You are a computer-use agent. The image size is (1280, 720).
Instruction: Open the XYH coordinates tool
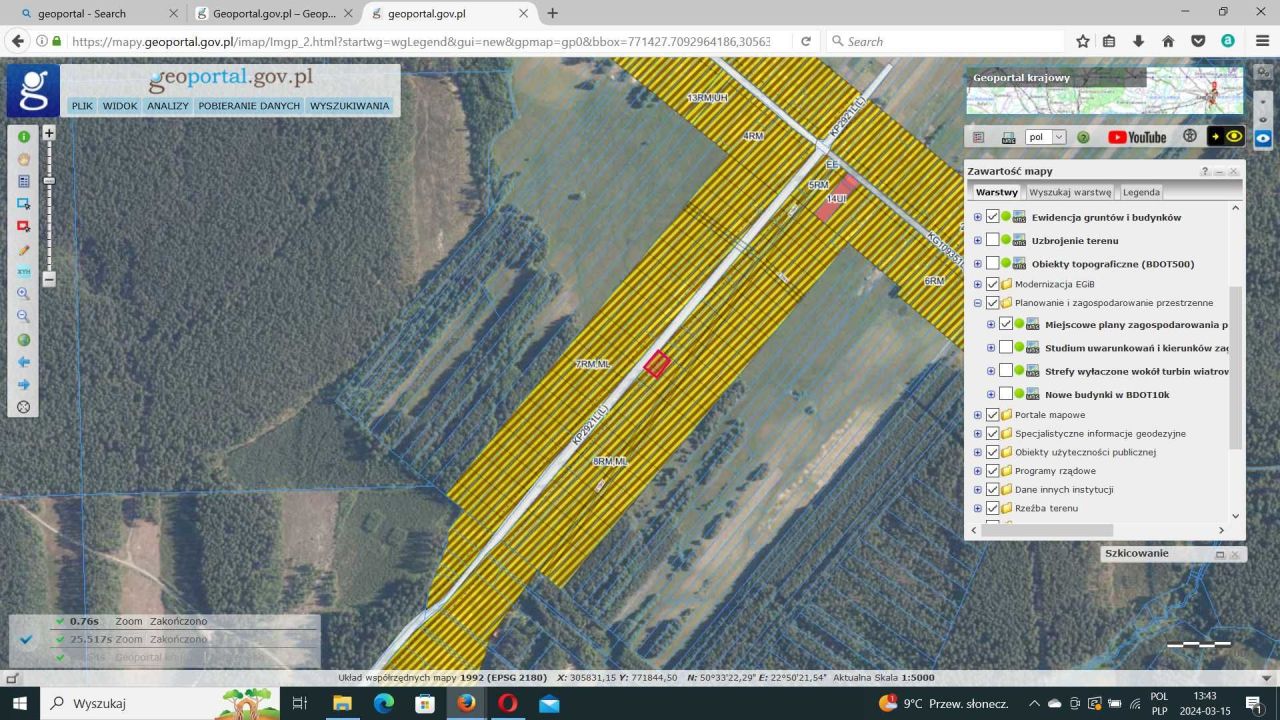[x=23, y=272]
